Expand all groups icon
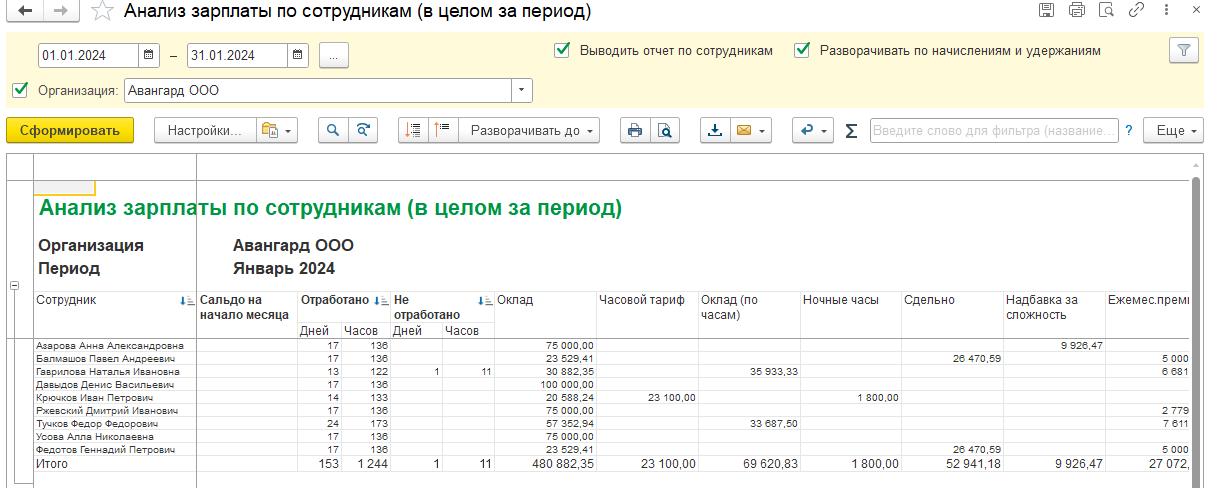Viewport: 1206px width, 488px height. point(444,130)
